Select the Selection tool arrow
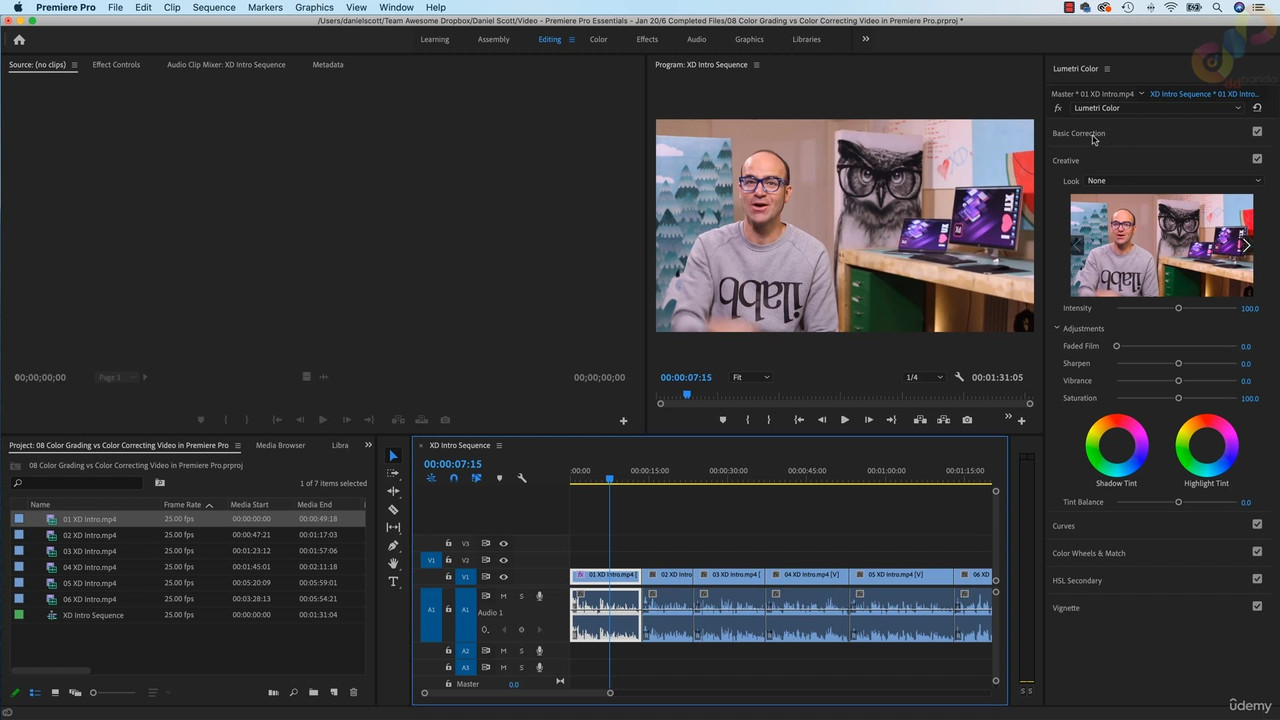1280x720 pixels. (393, 456)
